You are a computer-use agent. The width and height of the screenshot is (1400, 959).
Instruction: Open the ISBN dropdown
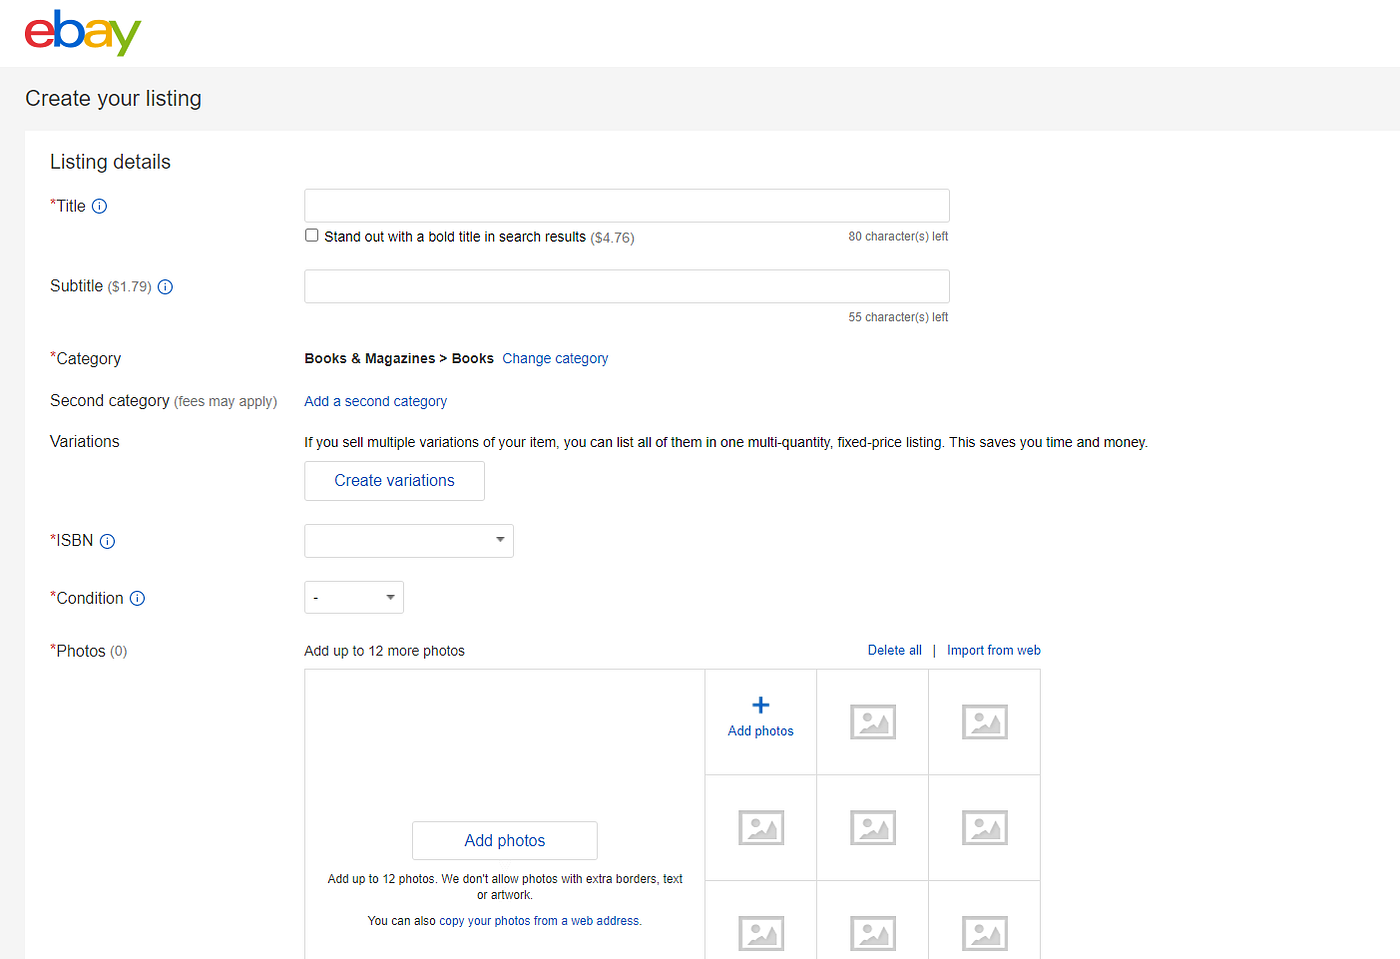(x=409, y=541)
